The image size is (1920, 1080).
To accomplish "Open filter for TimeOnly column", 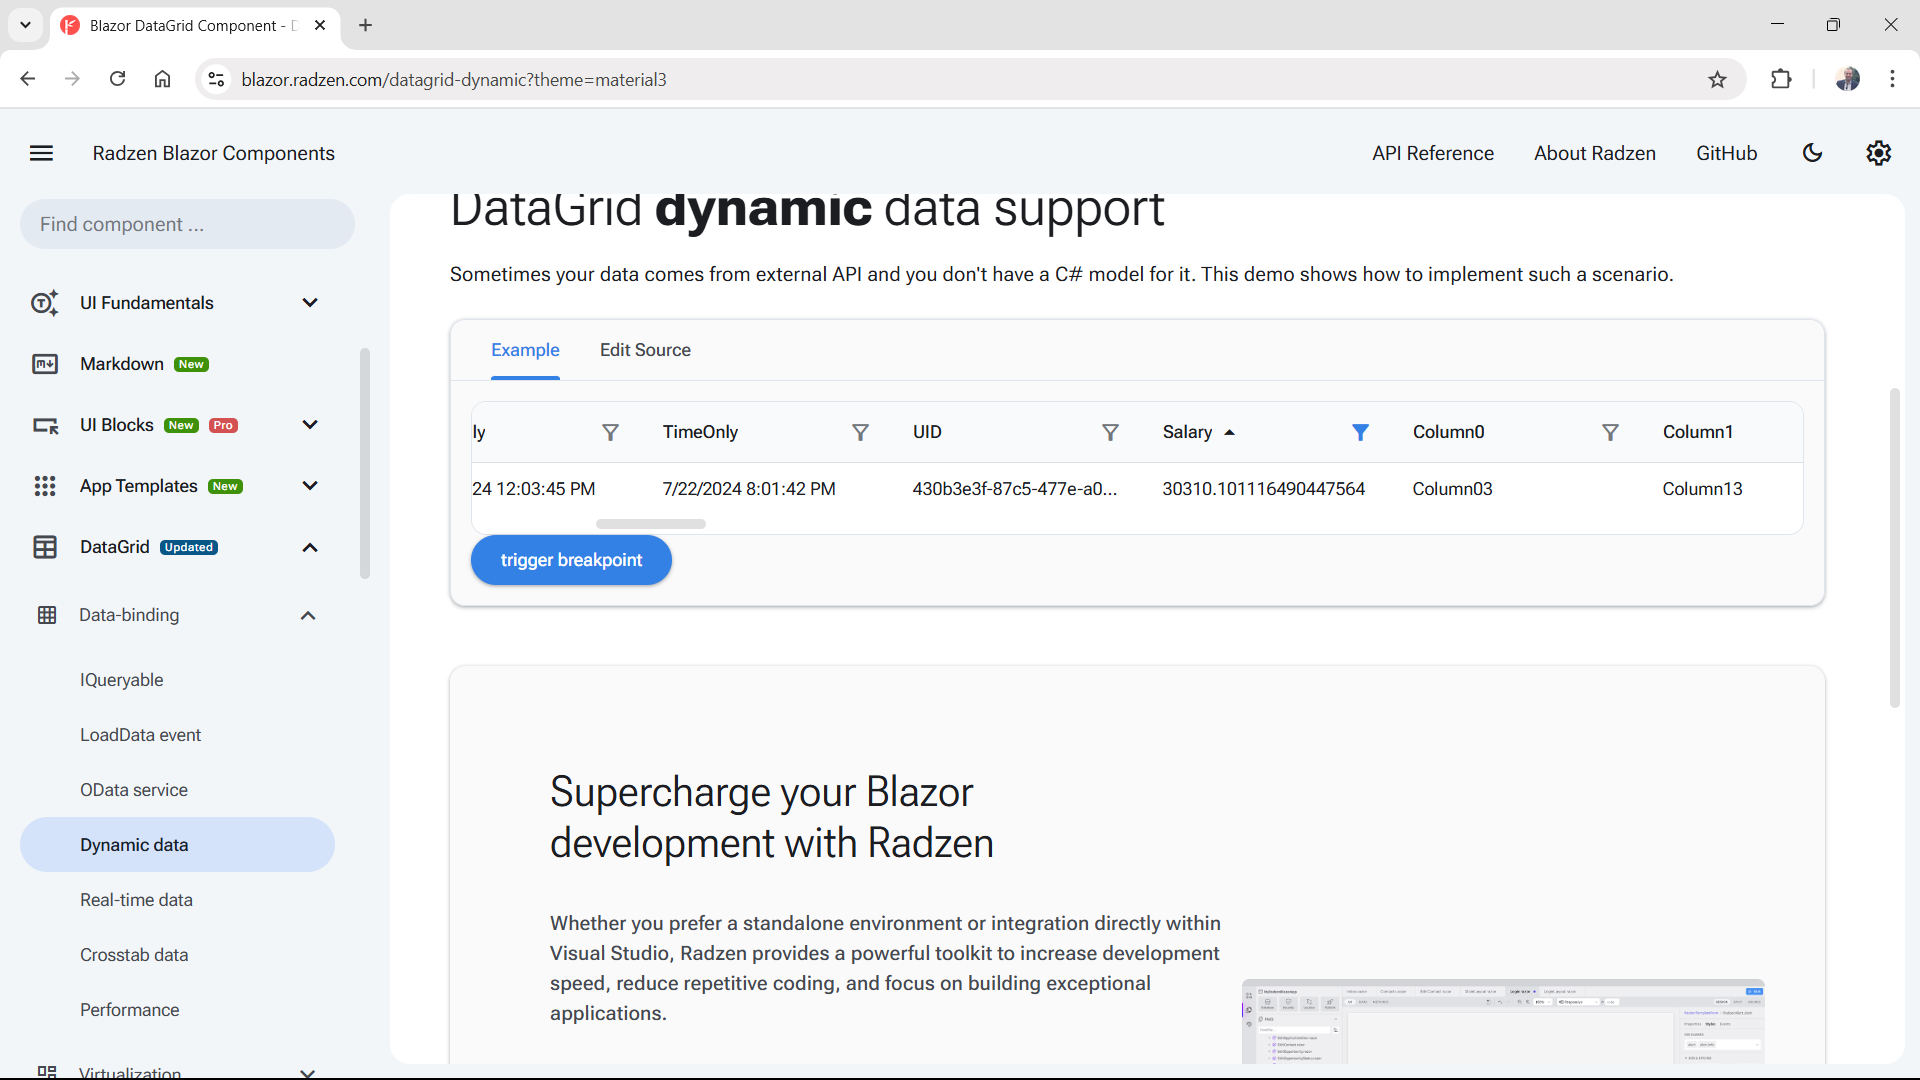I will pos(860,432).
